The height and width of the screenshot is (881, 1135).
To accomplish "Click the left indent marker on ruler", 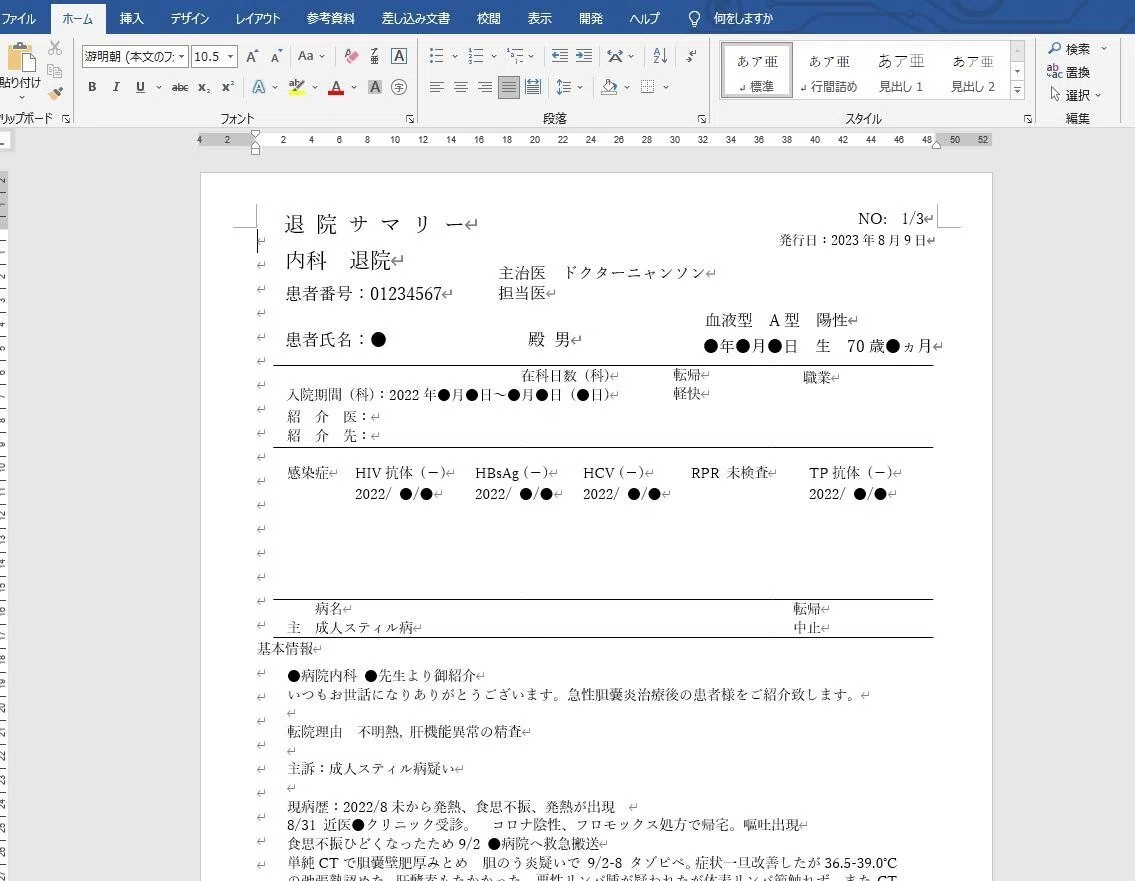I will pyautogui.click(x=255, y=149).
